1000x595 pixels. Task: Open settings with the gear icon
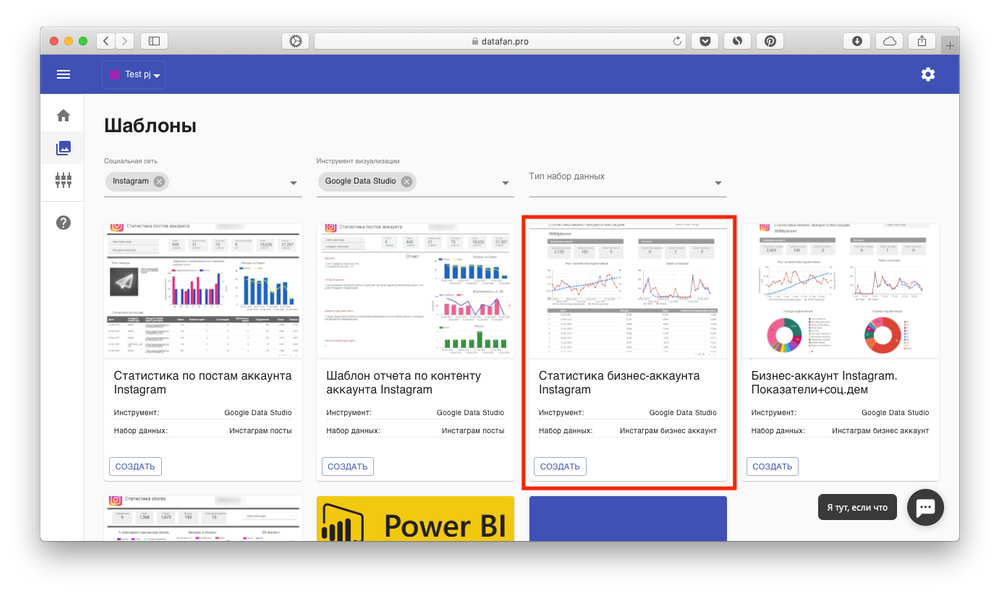(x=927, y=75)
